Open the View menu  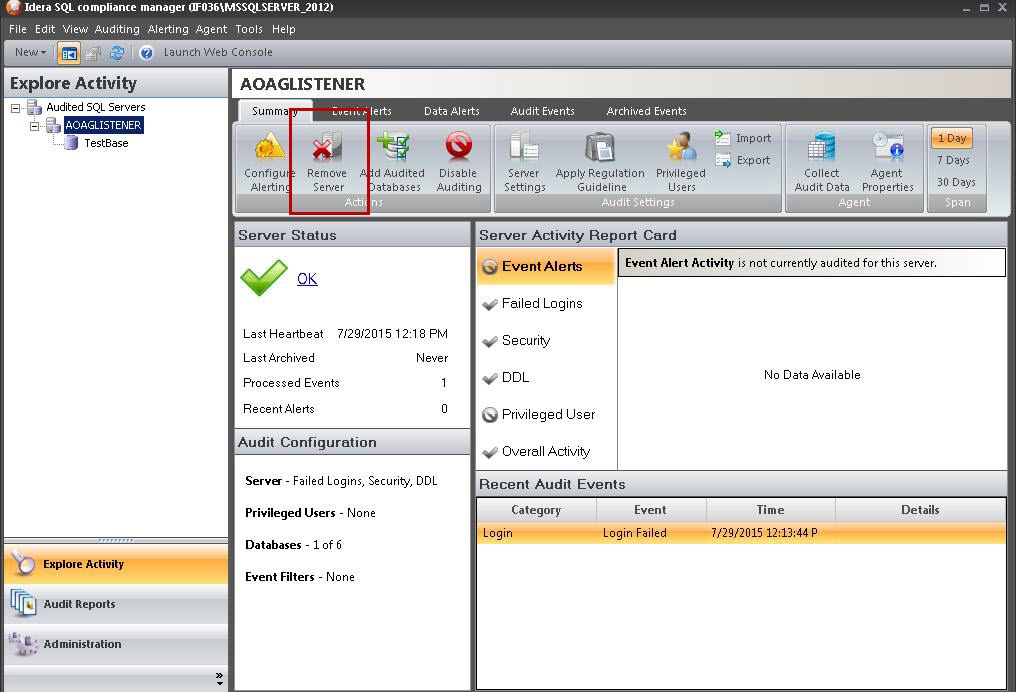[75, 29]
